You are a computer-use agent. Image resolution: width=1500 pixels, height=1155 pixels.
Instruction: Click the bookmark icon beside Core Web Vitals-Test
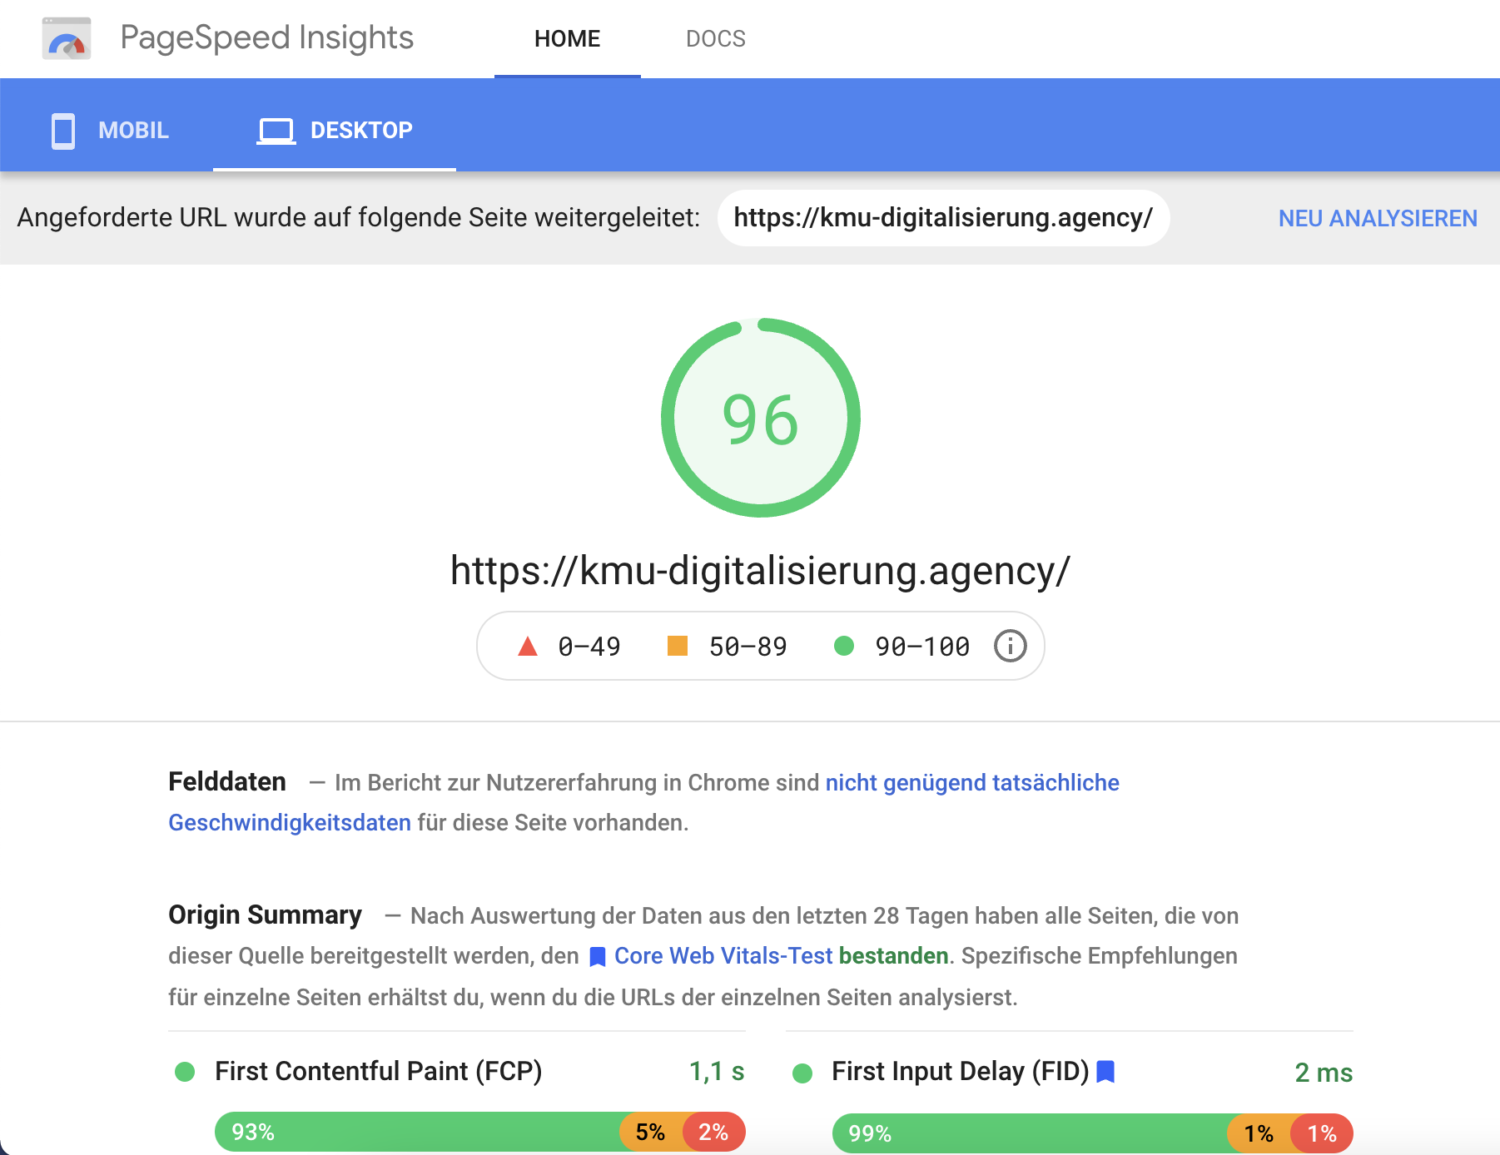(596, 956)
